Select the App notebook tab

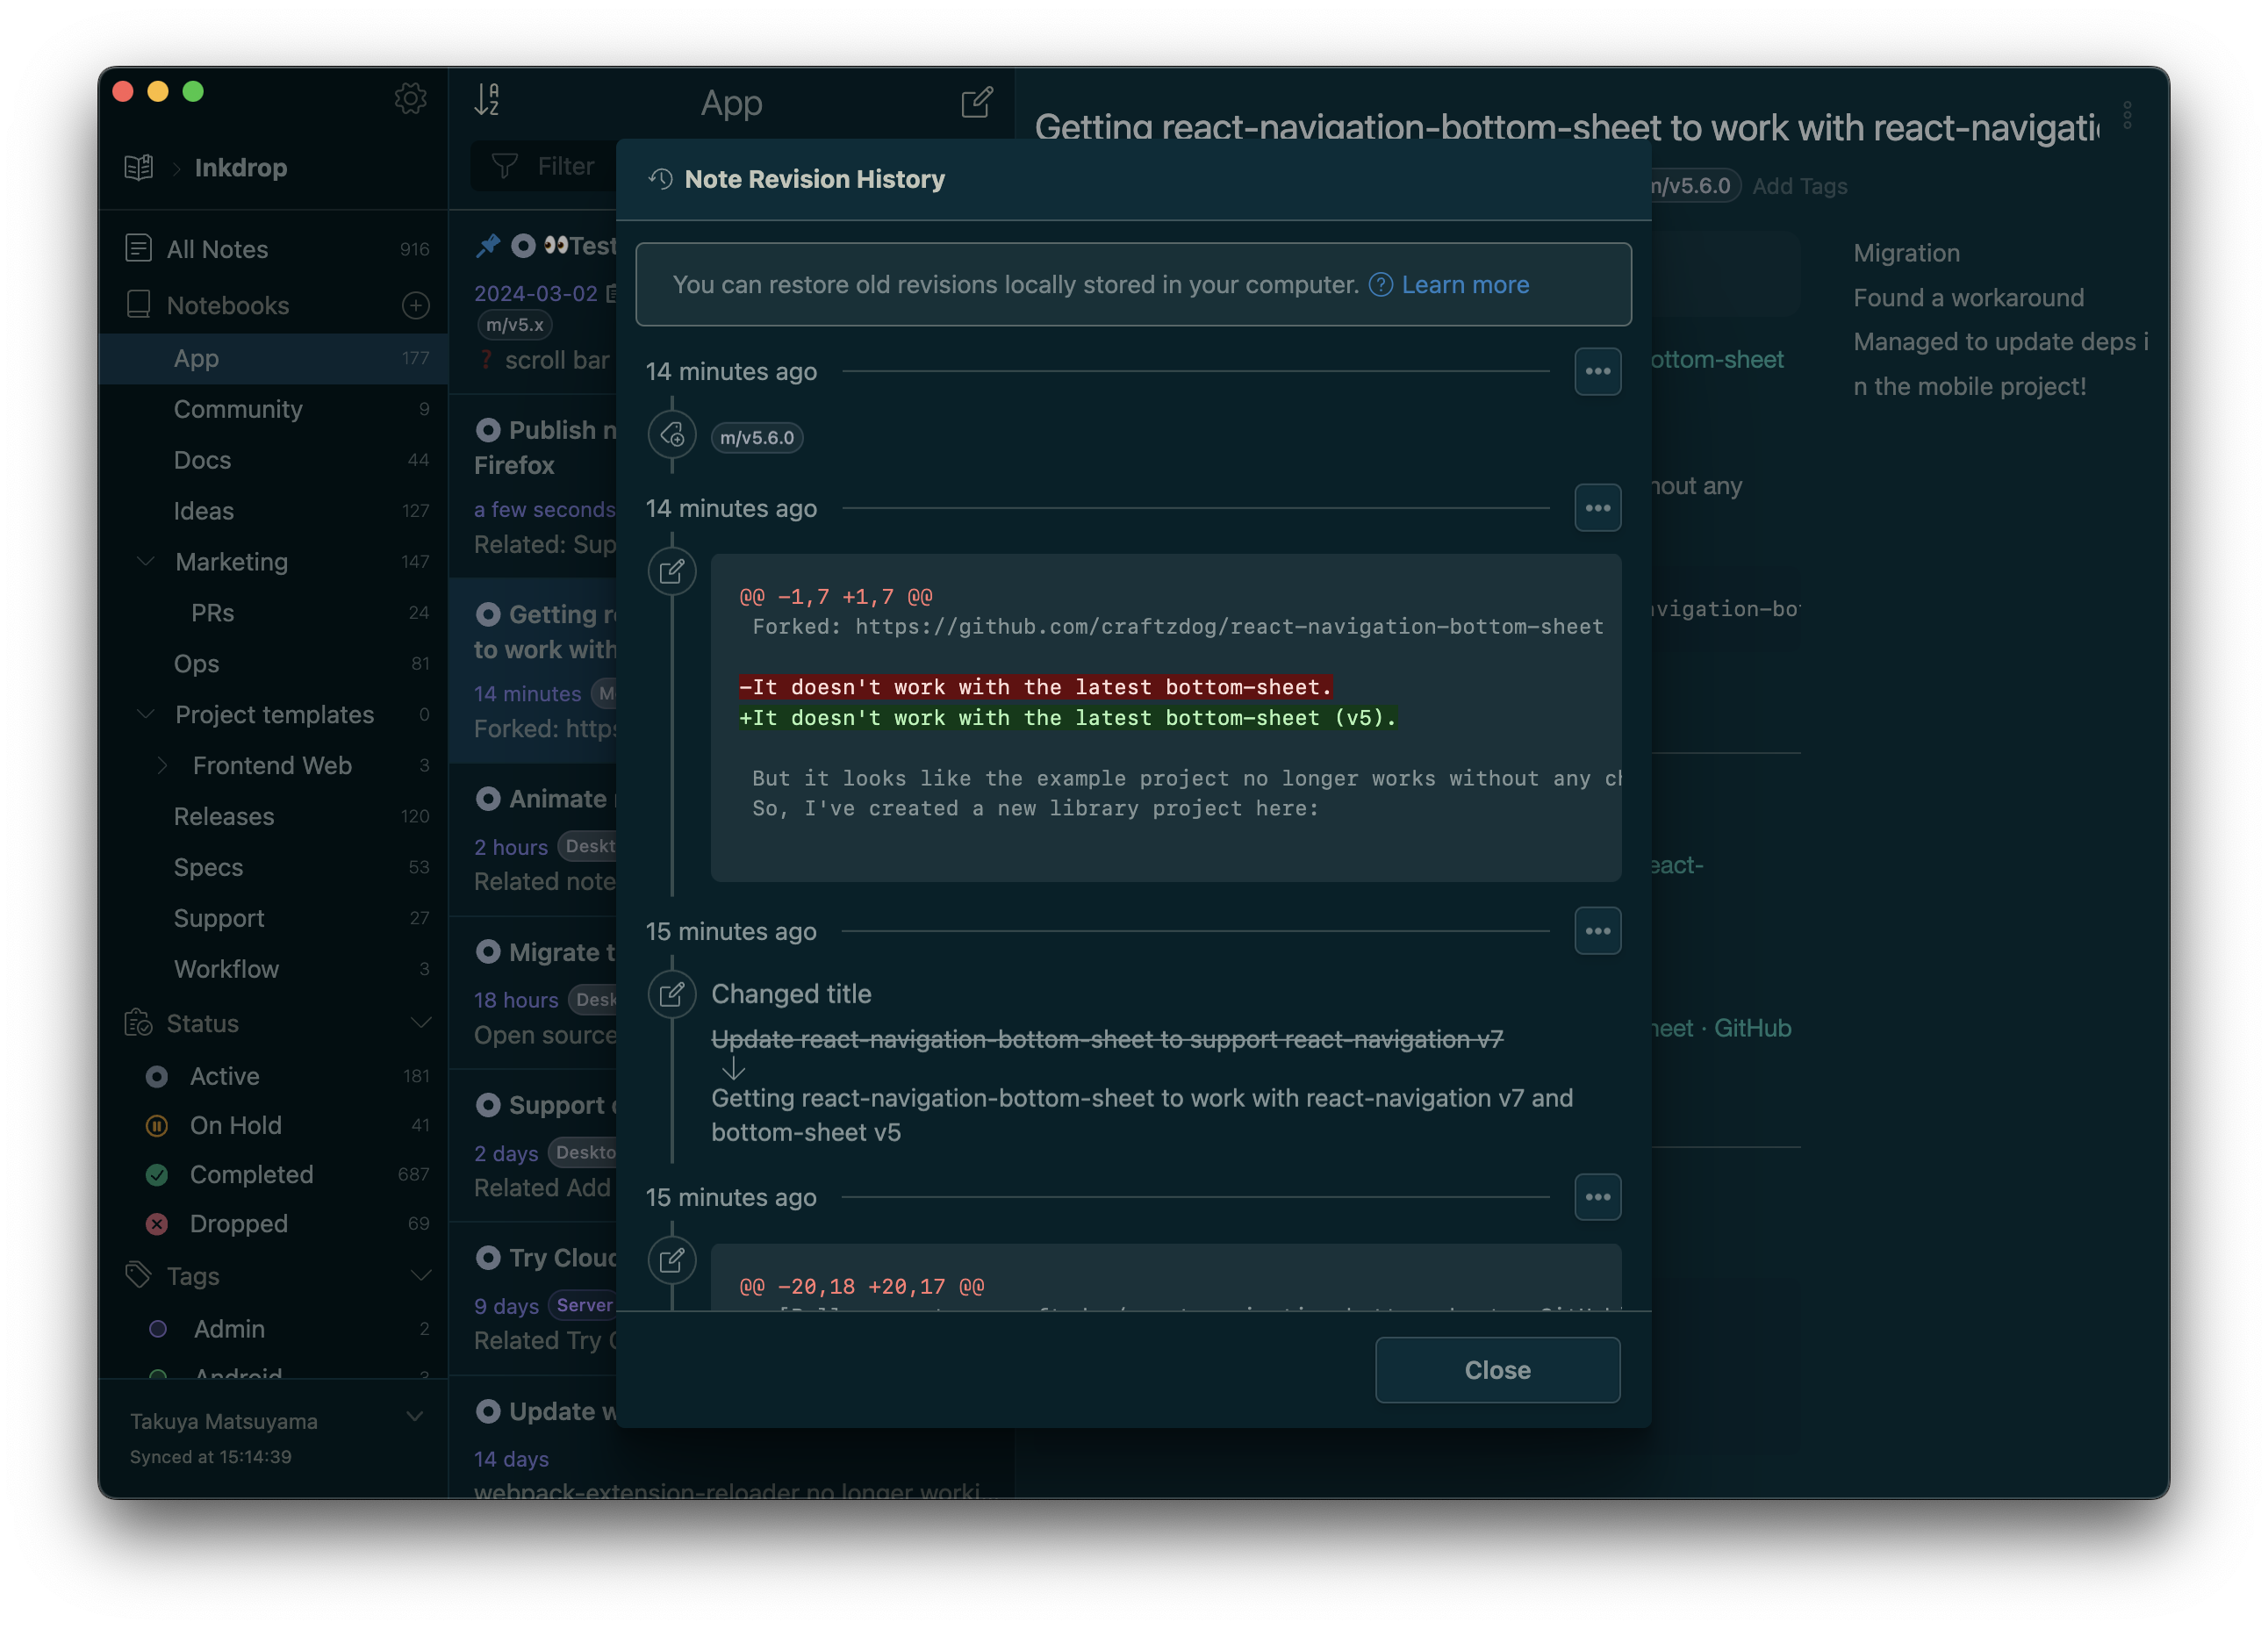pyautogui.click(x=196, y=357)
